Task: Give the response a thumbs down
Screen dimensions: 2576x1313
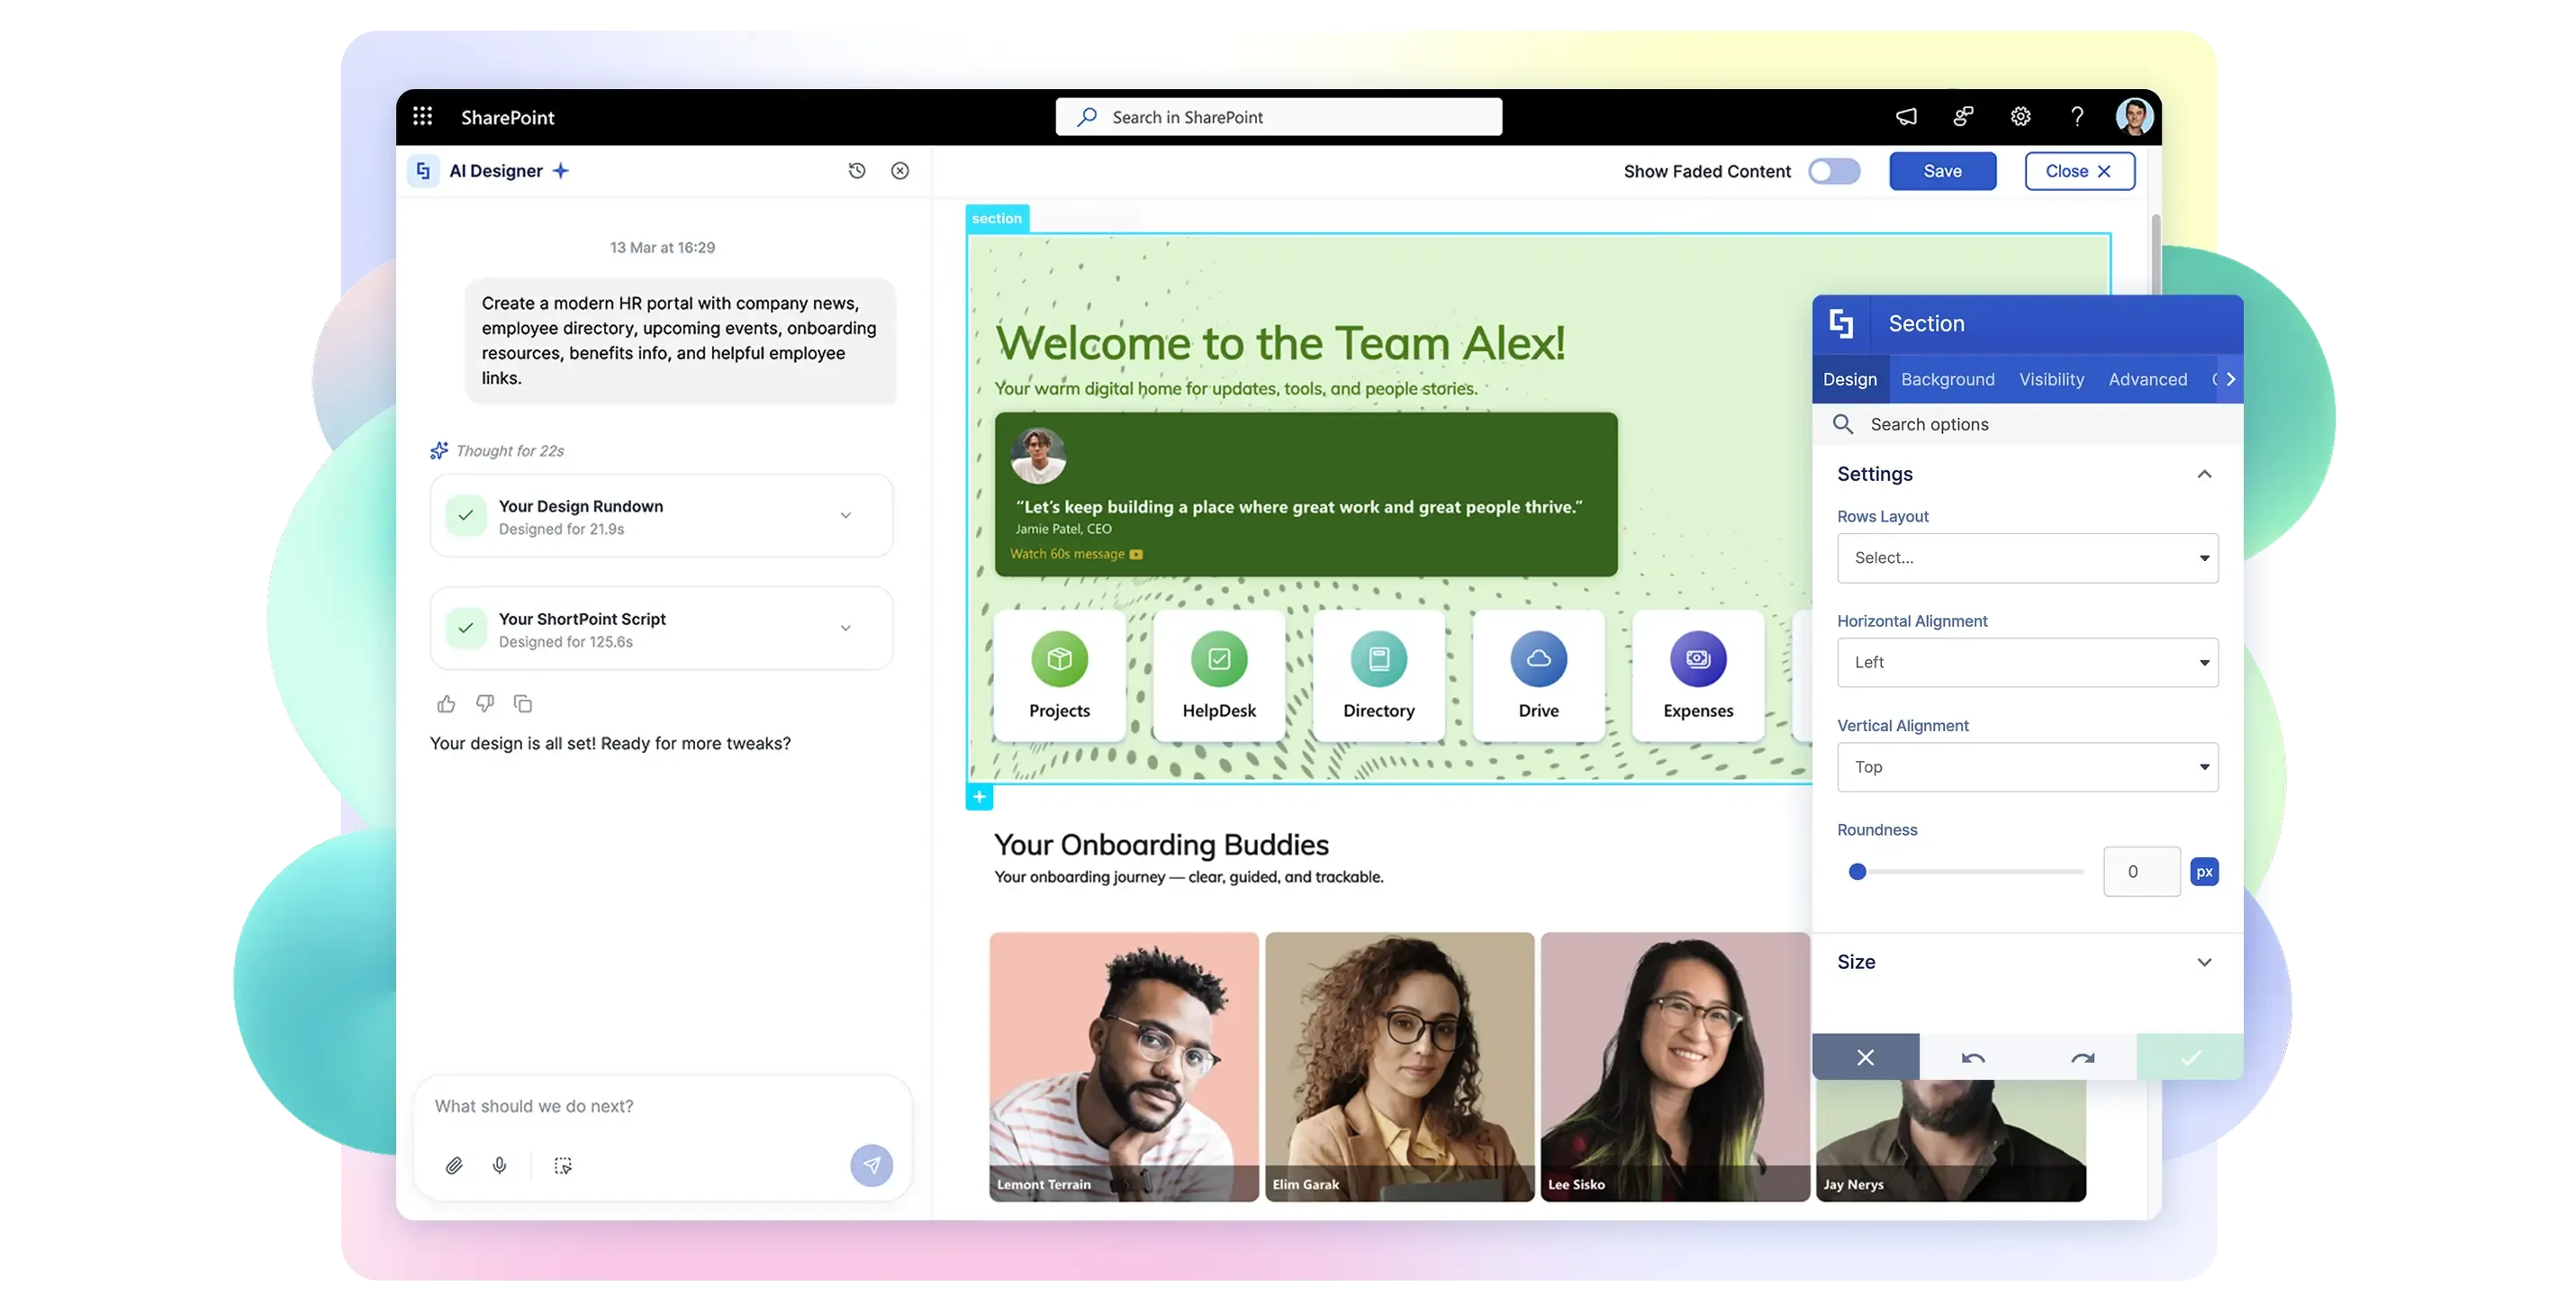Action: tap(485, 704)
